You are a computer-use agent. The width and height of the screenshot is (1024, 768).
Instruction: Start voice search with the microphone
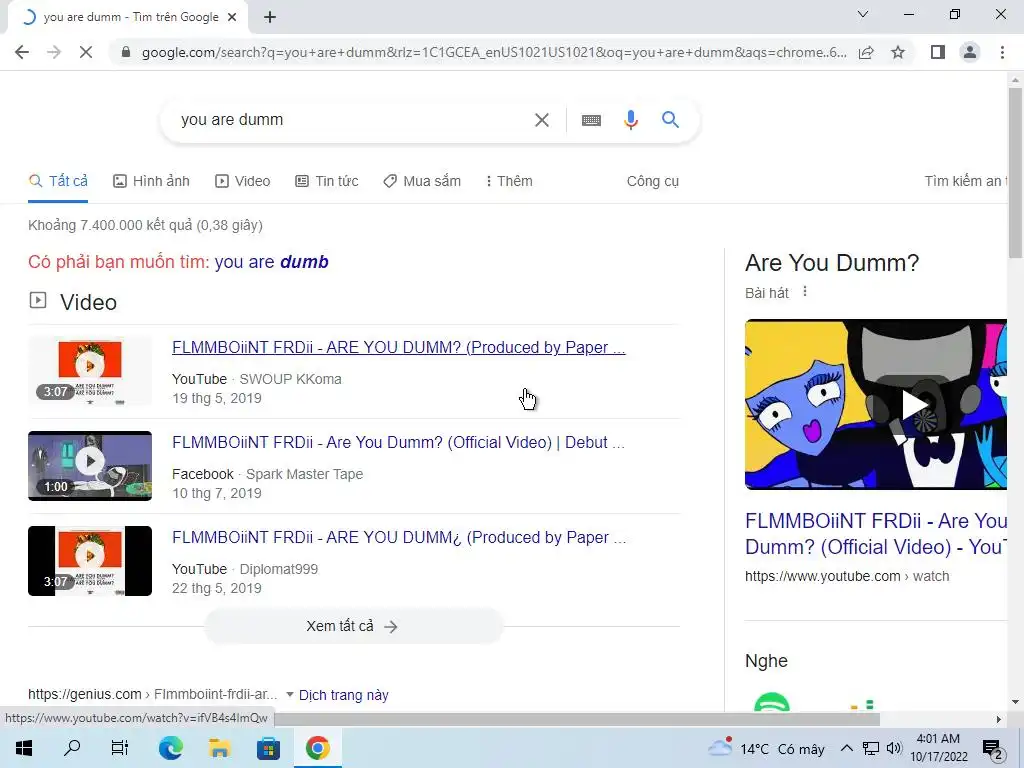click(631, 120)
